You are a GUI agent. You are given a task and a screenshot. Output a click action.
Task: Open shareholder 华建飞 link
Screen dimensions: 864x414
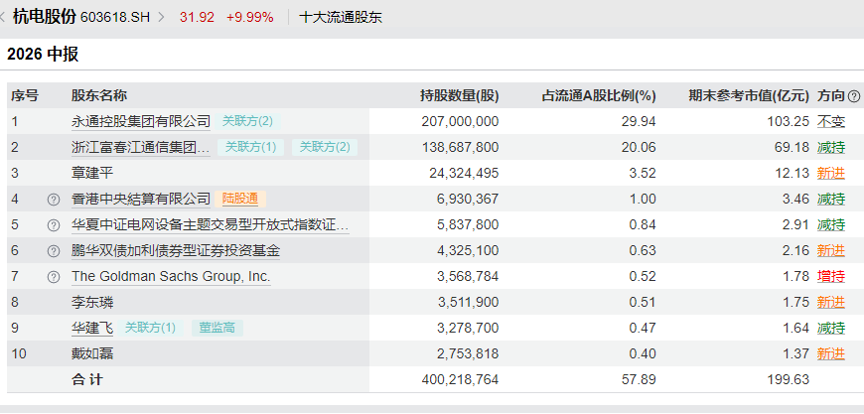[x=92, y=328]
